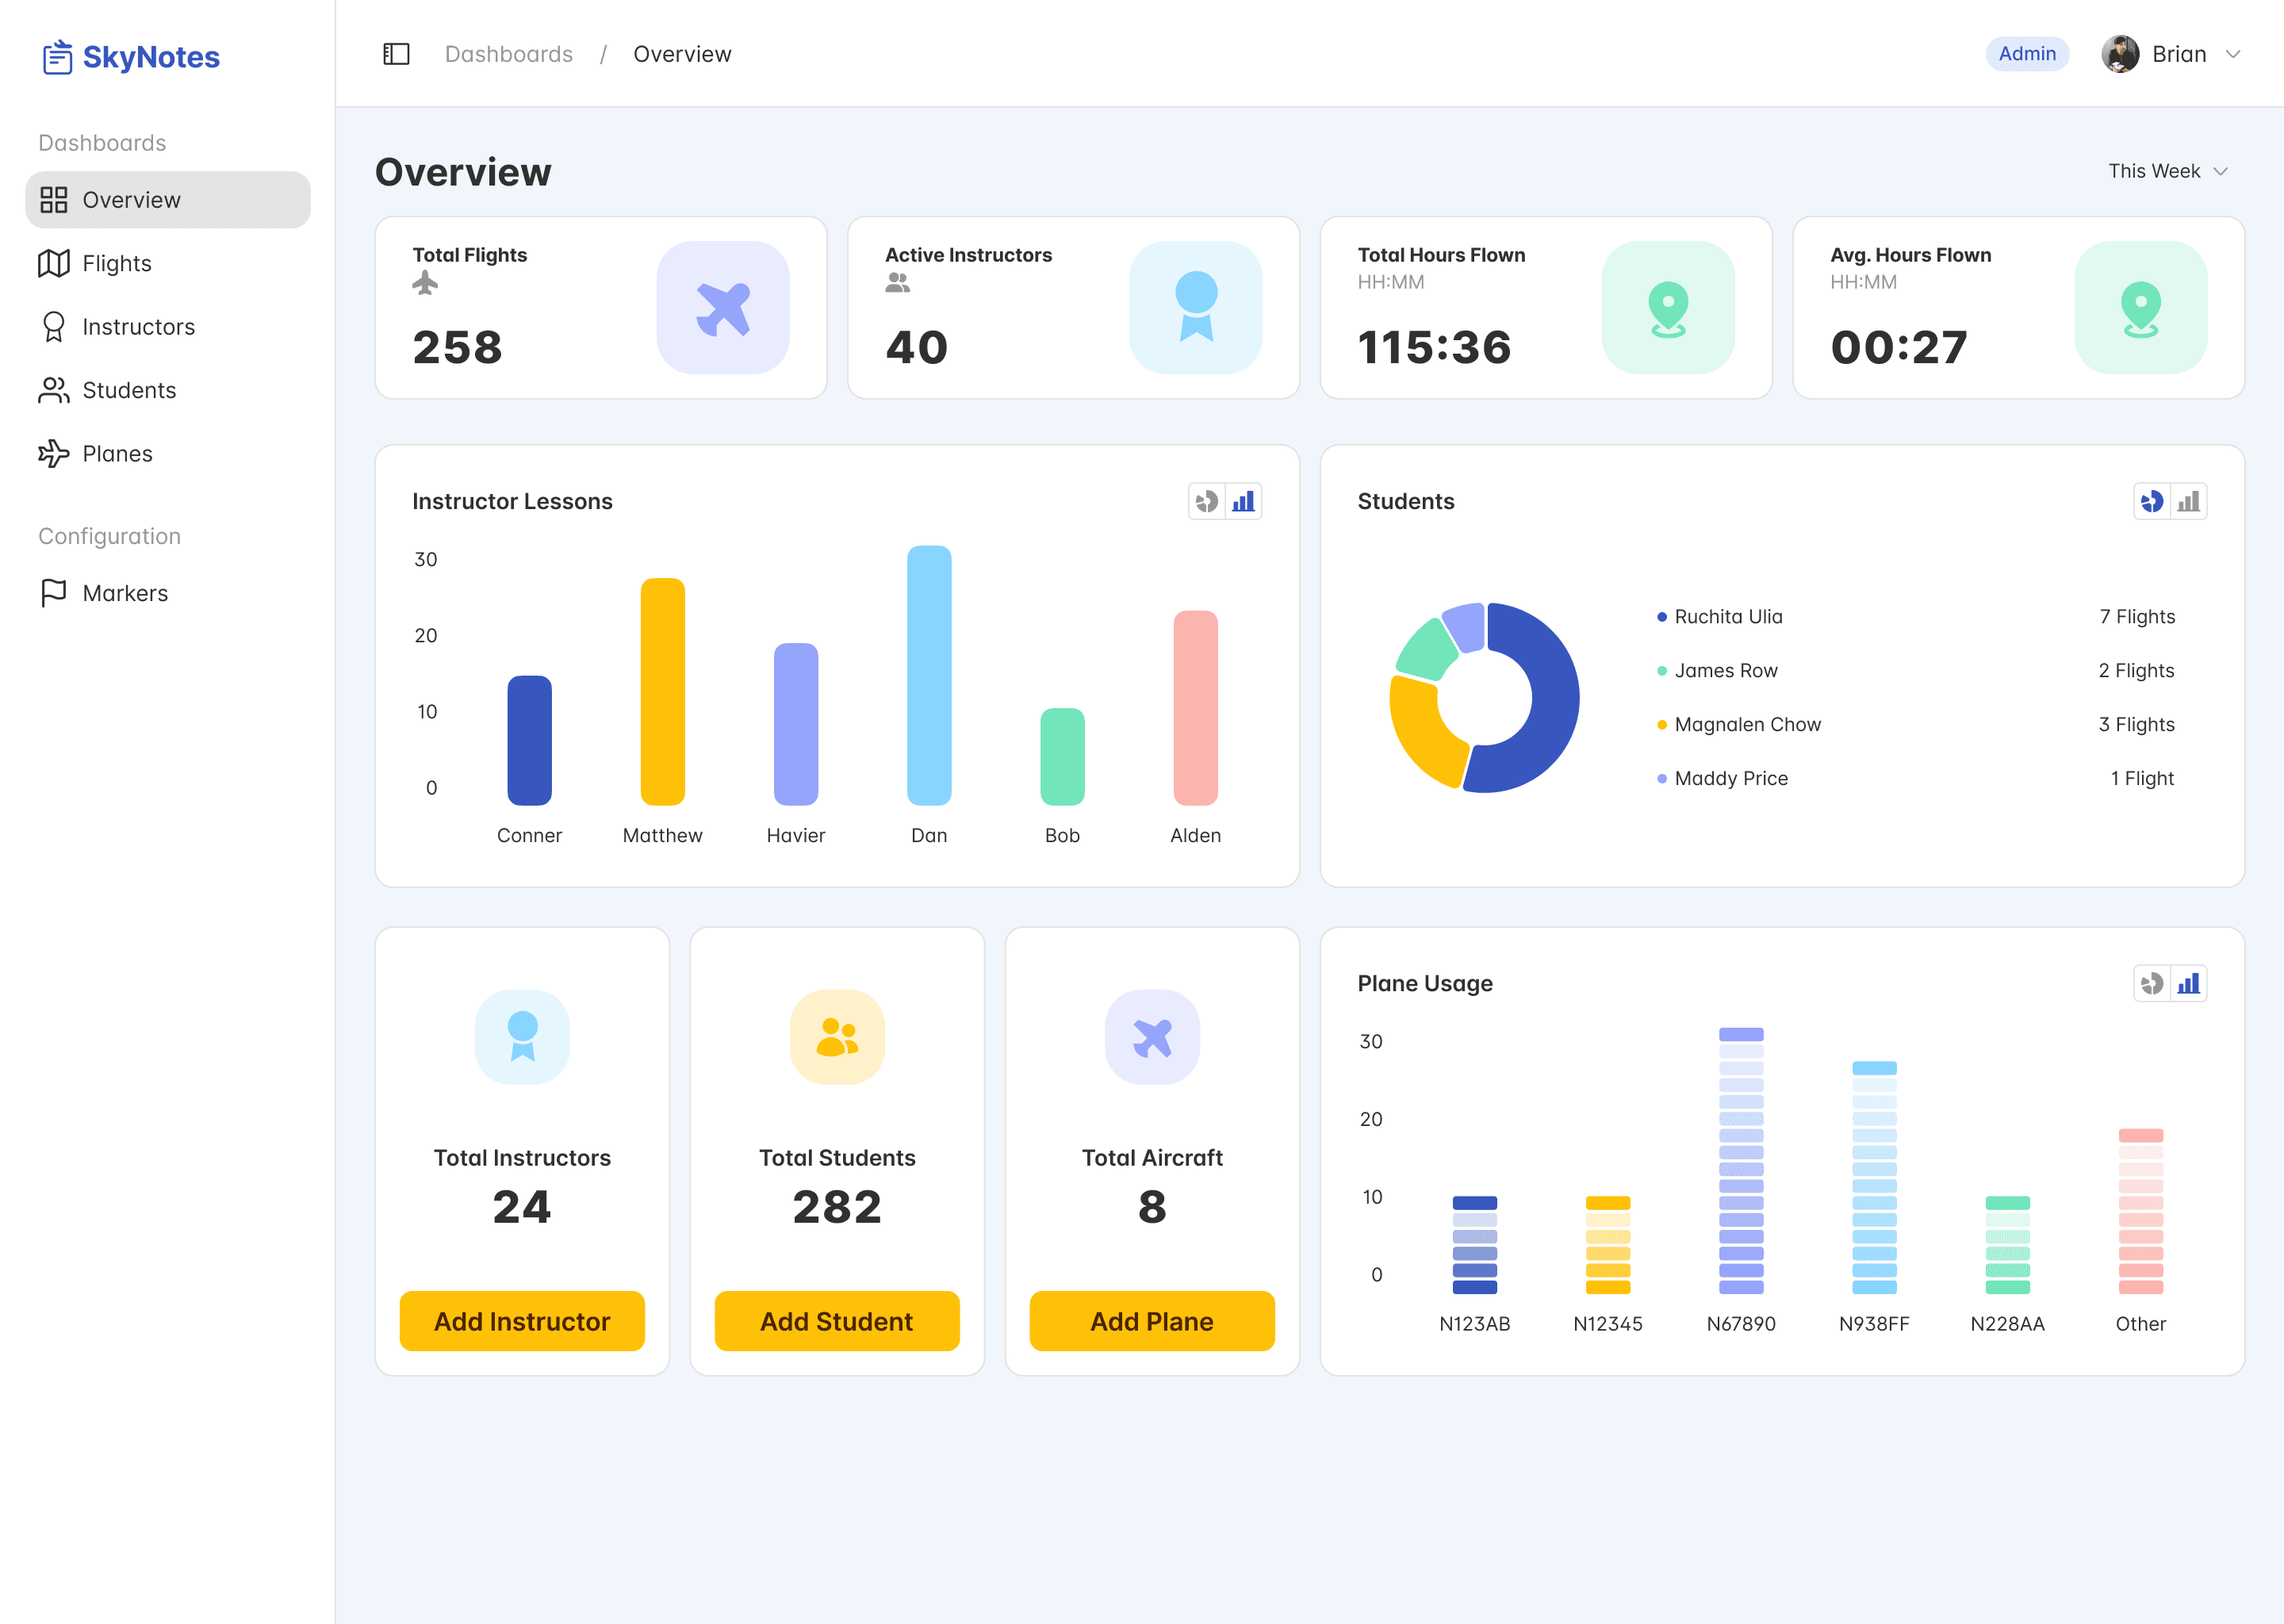The width and height of the screenshot is (2284, 1624).
Task: Click the Matthew bar in Instructor Lessons
Action: (663, 692)
